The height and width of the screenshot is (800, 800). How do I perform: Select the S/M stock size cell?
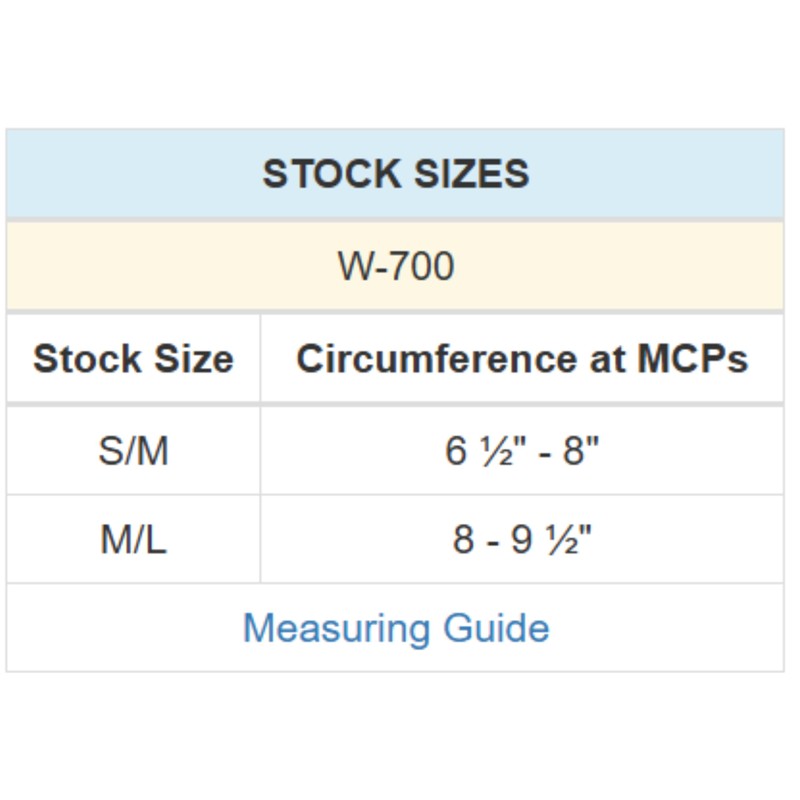click(x=133, y=451)
